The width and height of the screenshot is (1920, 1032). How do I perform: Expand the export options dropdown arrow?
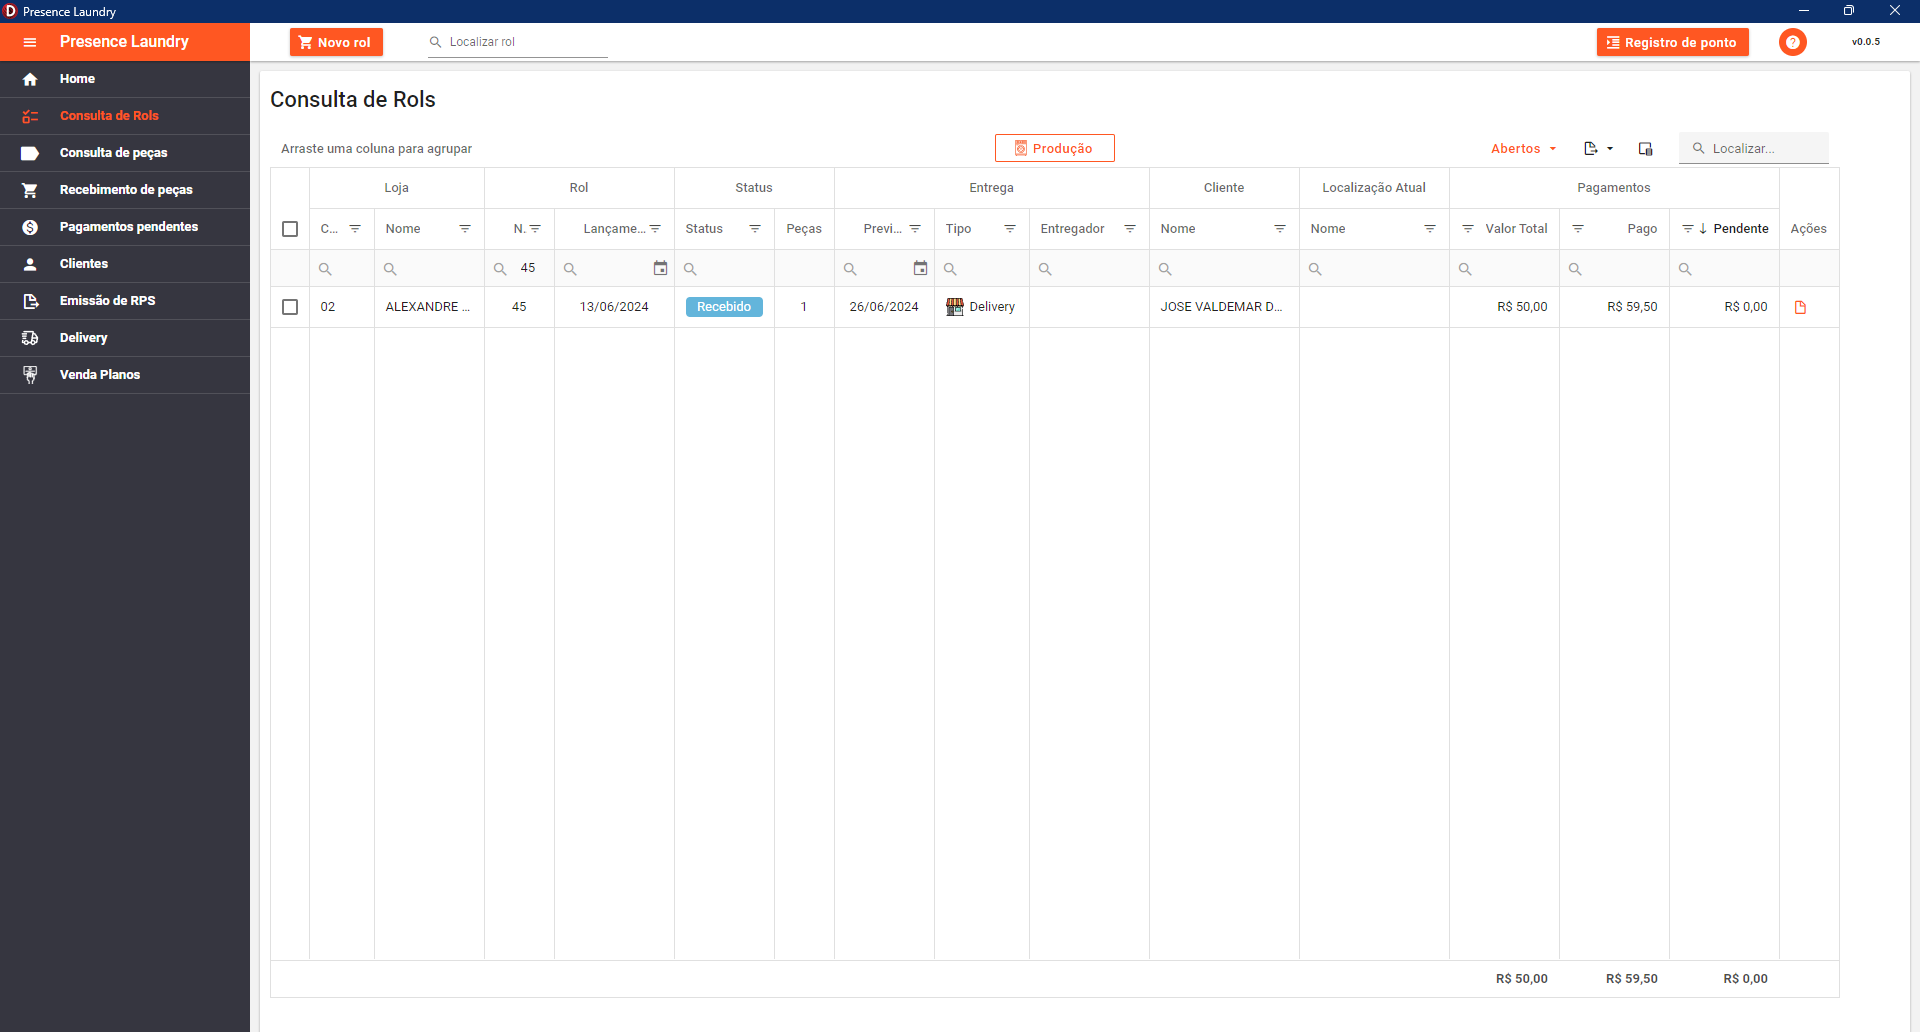[x=1610, y=149]
